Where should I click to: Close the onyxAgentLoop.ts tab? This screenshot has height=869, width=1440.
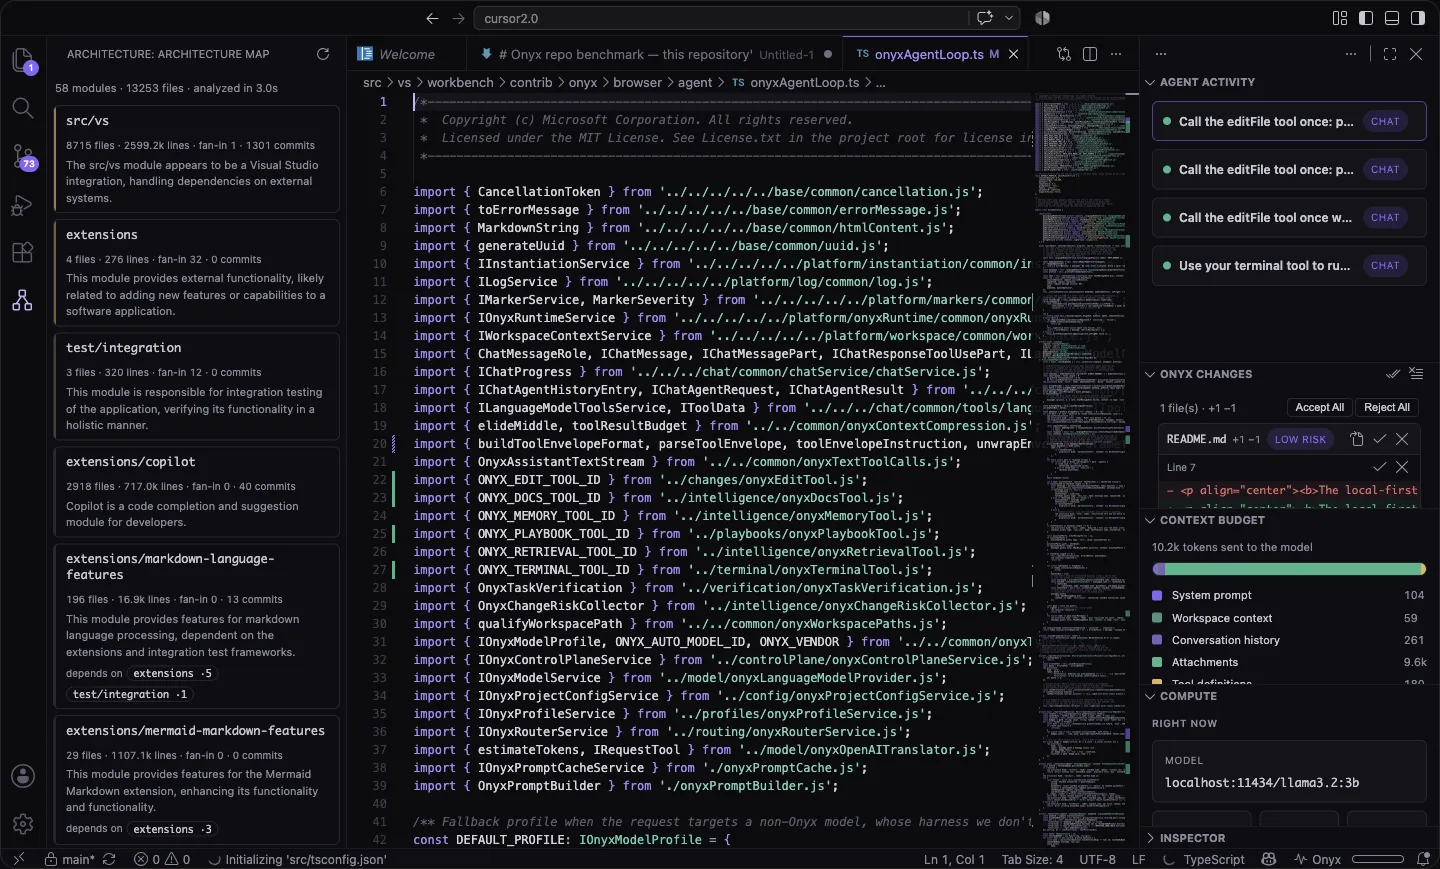tap(1014, 54)
